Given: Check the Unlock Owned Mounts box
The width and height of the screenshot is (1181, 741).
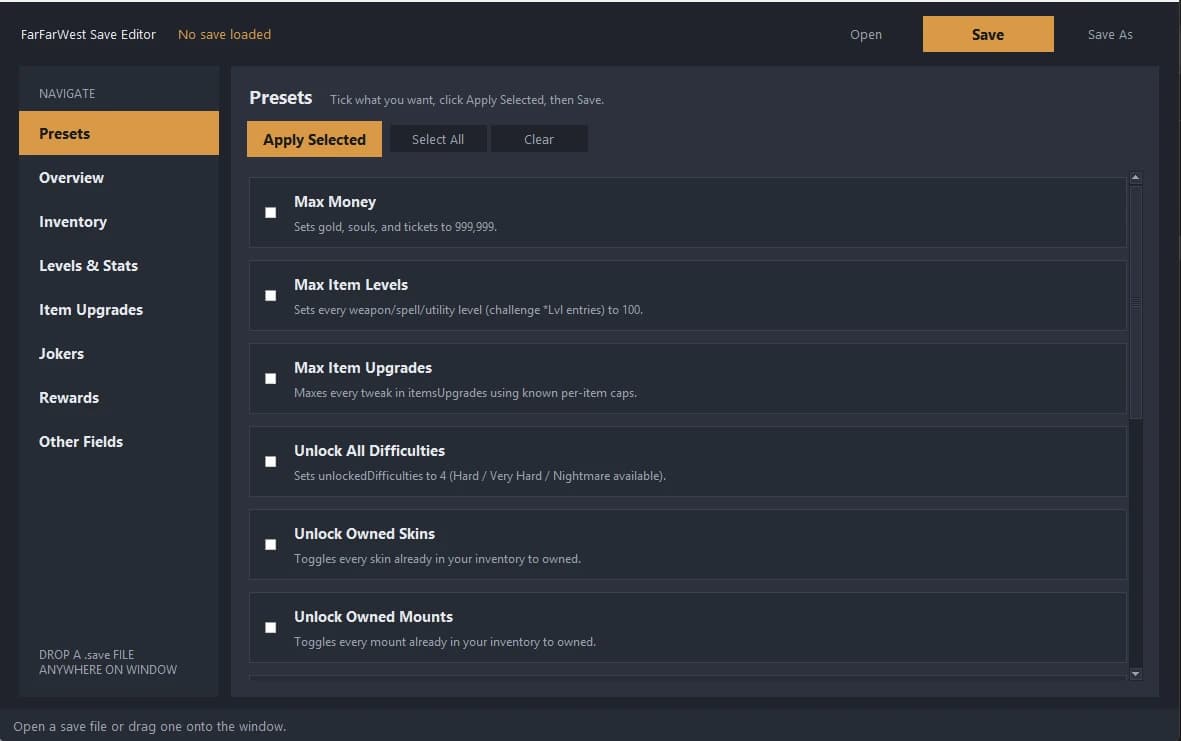Looking at the screenshot, I should click(x=270, y=627).
